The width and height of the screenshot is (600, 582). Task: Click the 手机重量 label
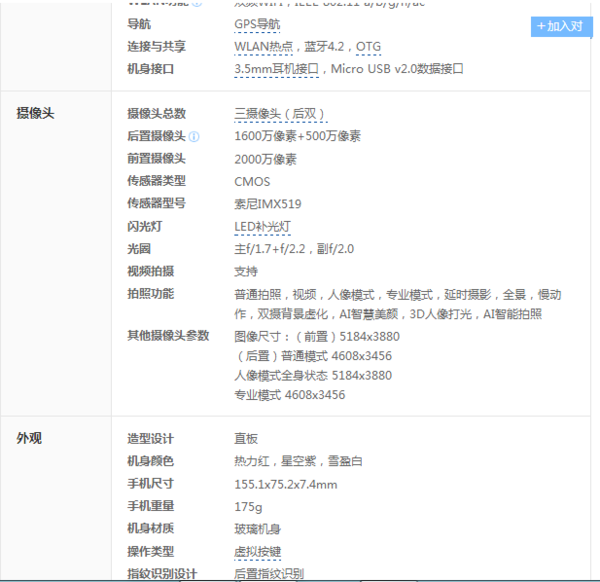click(x=151, y=506)
